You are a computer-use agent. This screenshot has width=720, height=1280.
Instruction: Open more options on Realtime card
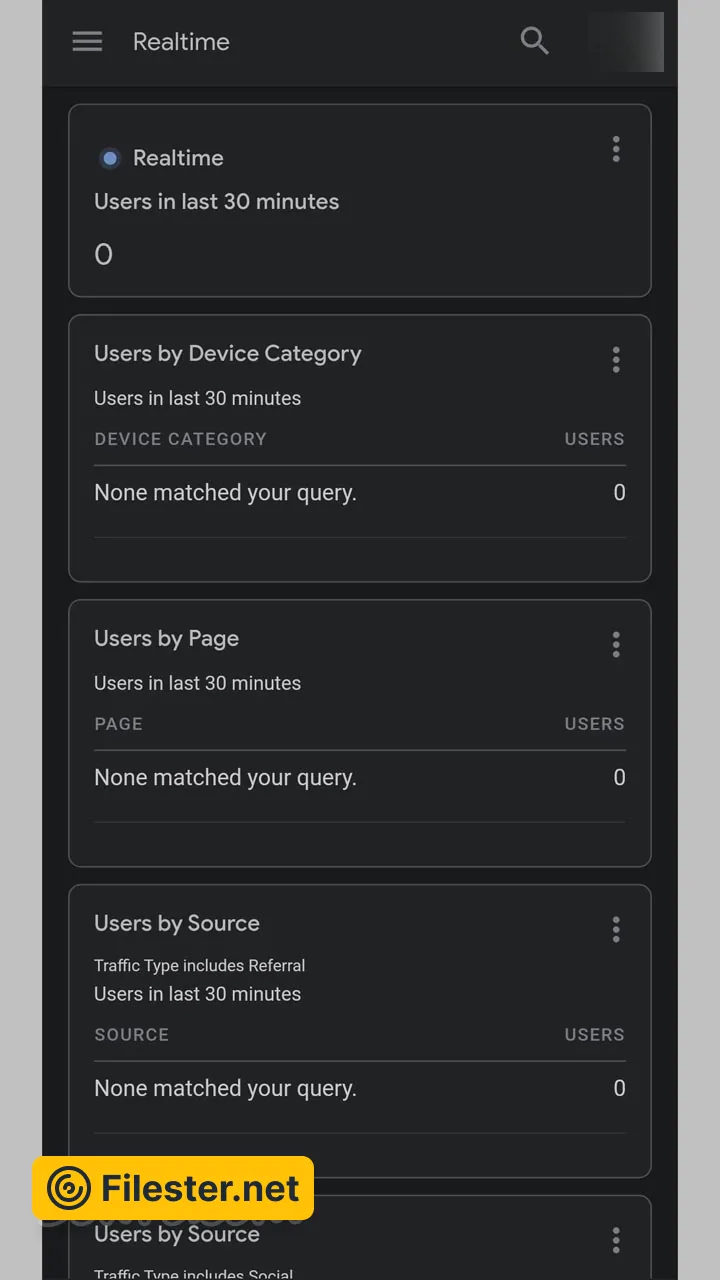616,150
